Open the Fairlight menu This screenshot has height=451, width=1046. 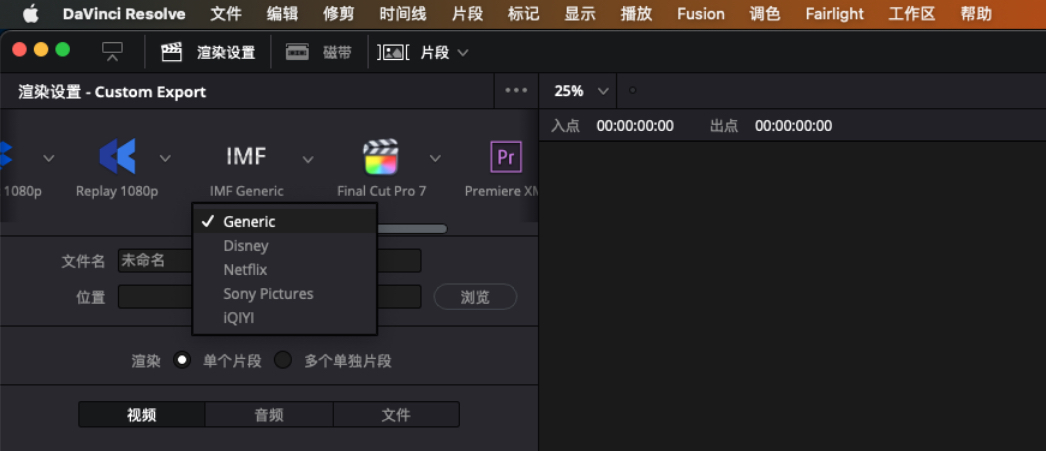point(834,14)
